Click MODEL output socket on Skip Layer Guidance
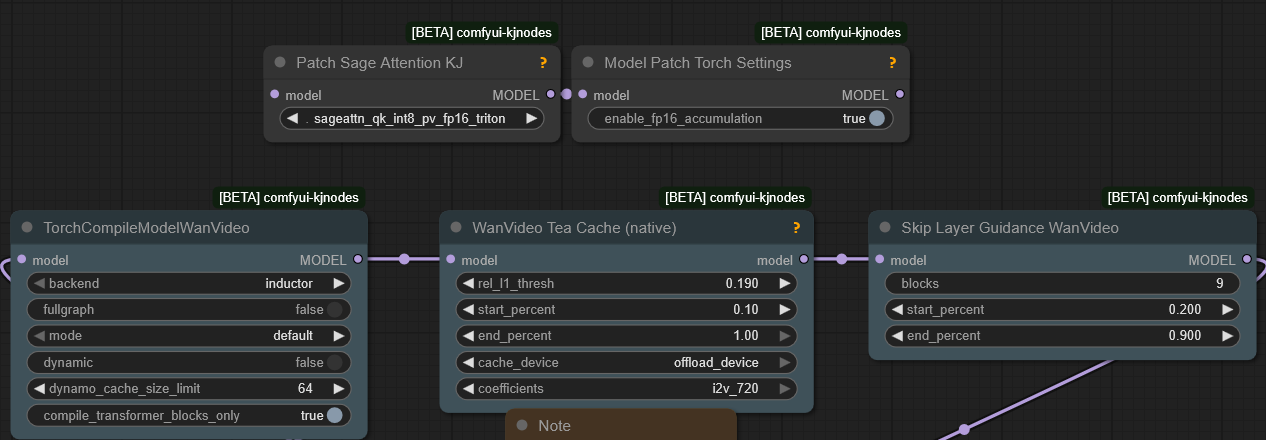This screenshot has width=1266, height=440. 1246,260
